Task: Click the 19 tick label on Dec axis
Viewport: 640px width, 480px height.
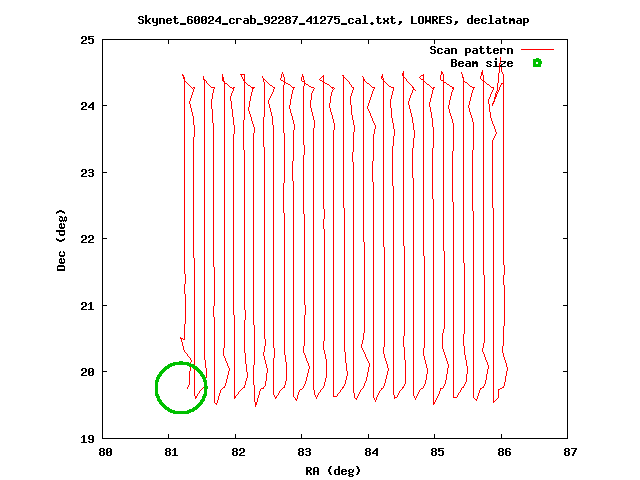Action: point(87,439)
